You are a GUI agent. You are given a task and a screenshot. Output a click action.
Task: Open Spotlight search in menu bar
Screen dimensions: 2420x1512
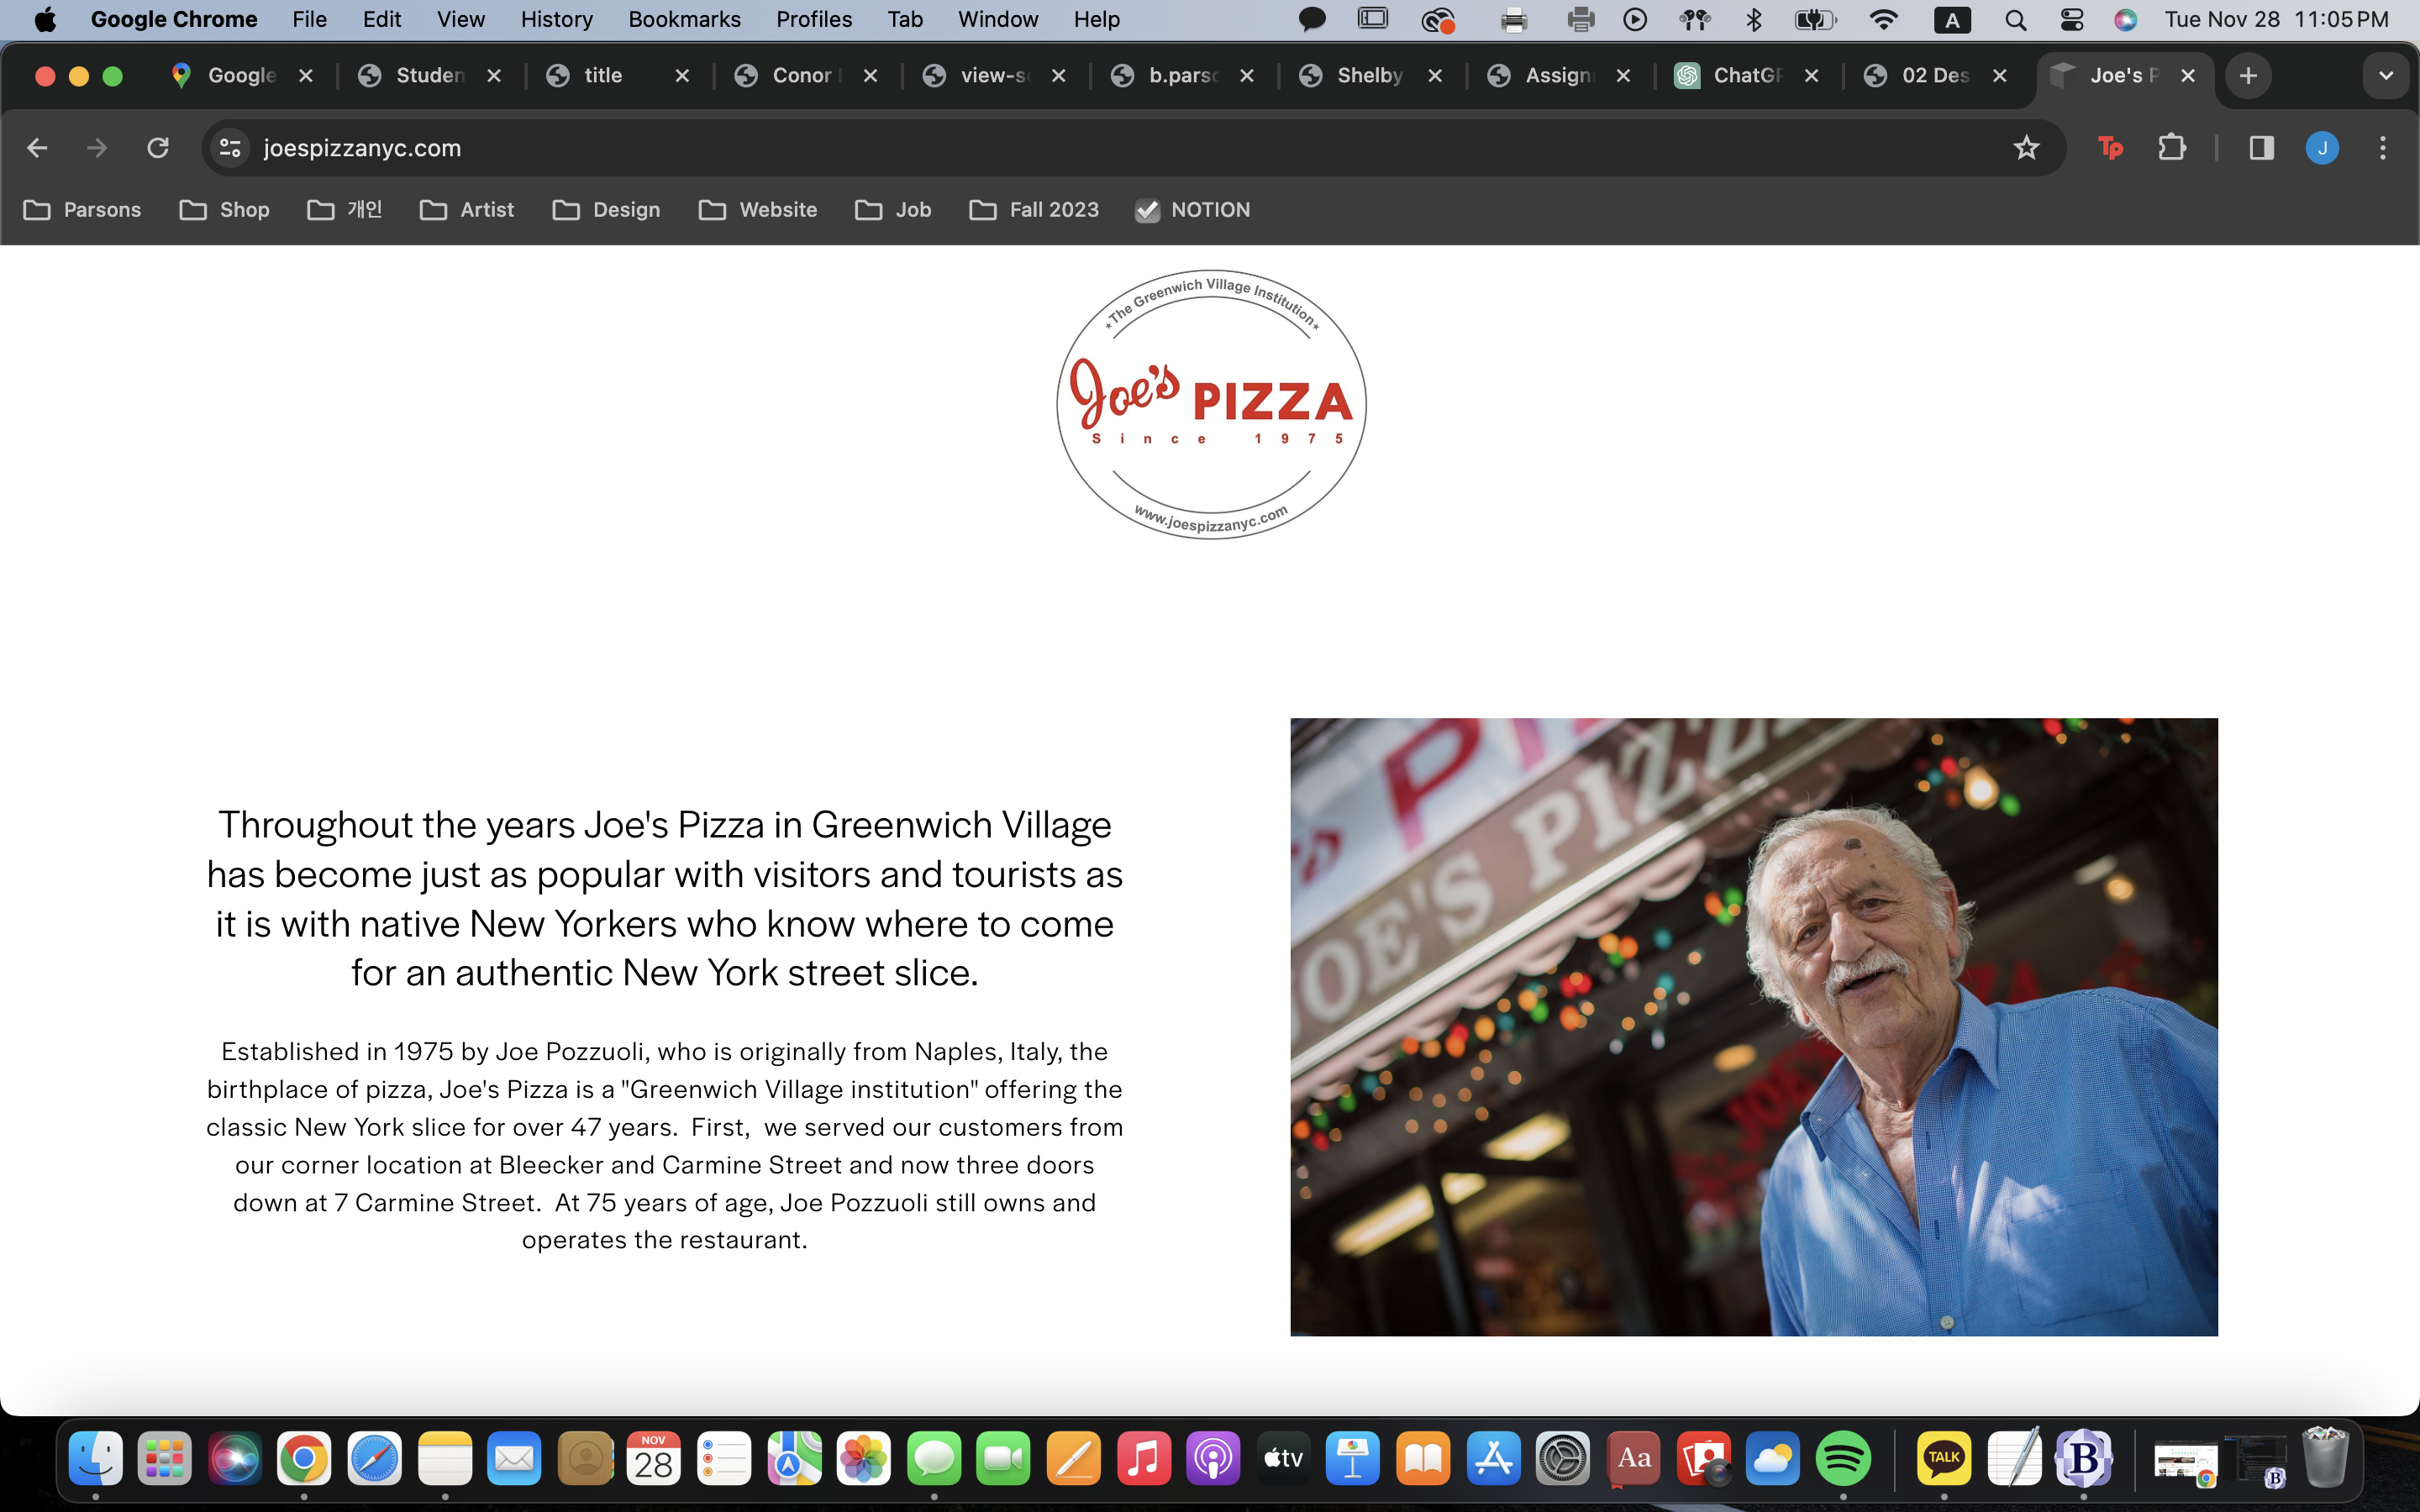tap(2016, 20)
